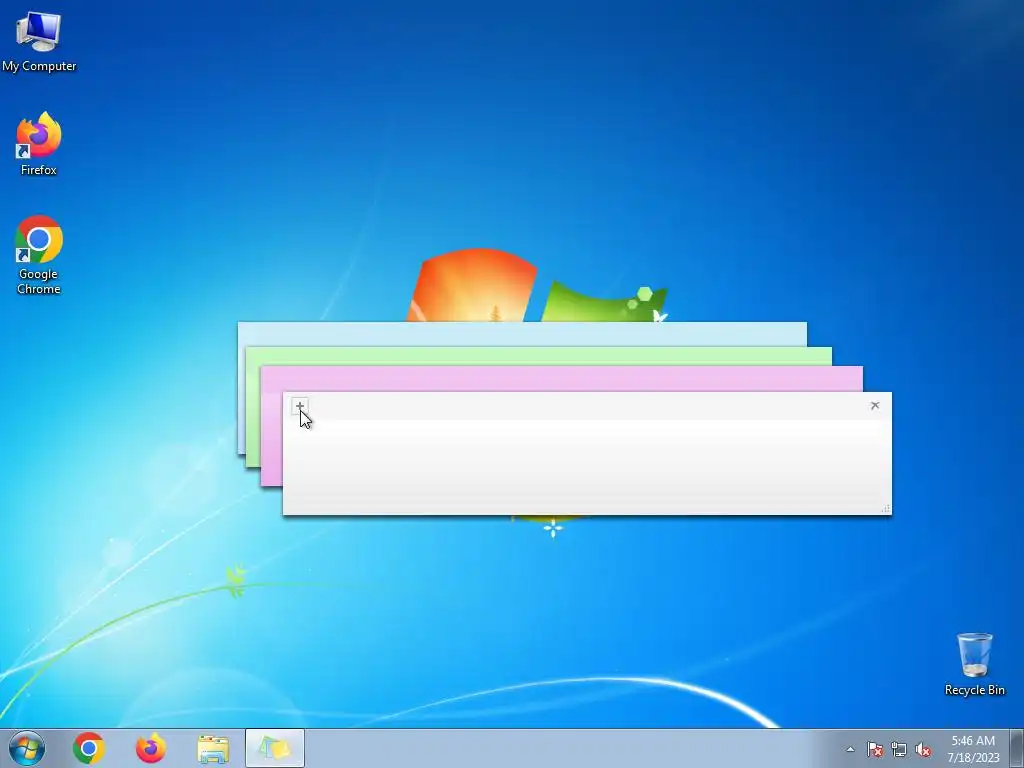Open the Windows Start menu
Screen dimensions: 1024x768
[x=27, y=748]
